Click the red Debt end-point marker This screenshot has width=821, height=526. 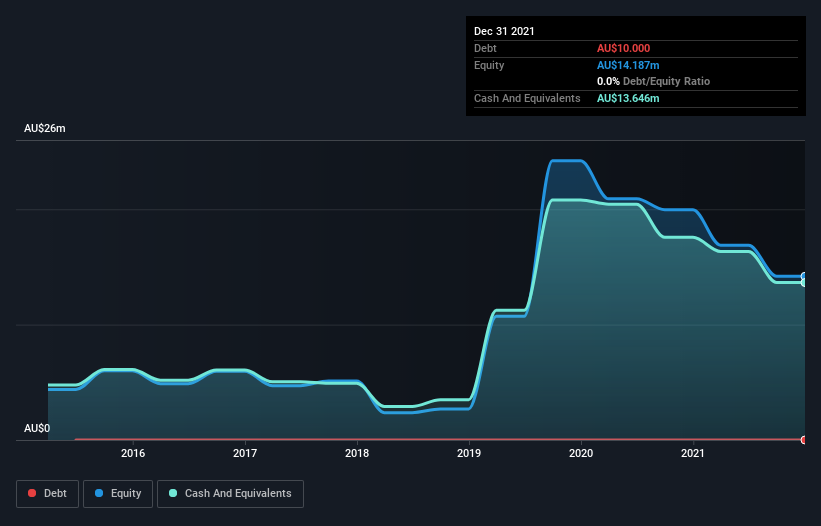tap(804, 440)
